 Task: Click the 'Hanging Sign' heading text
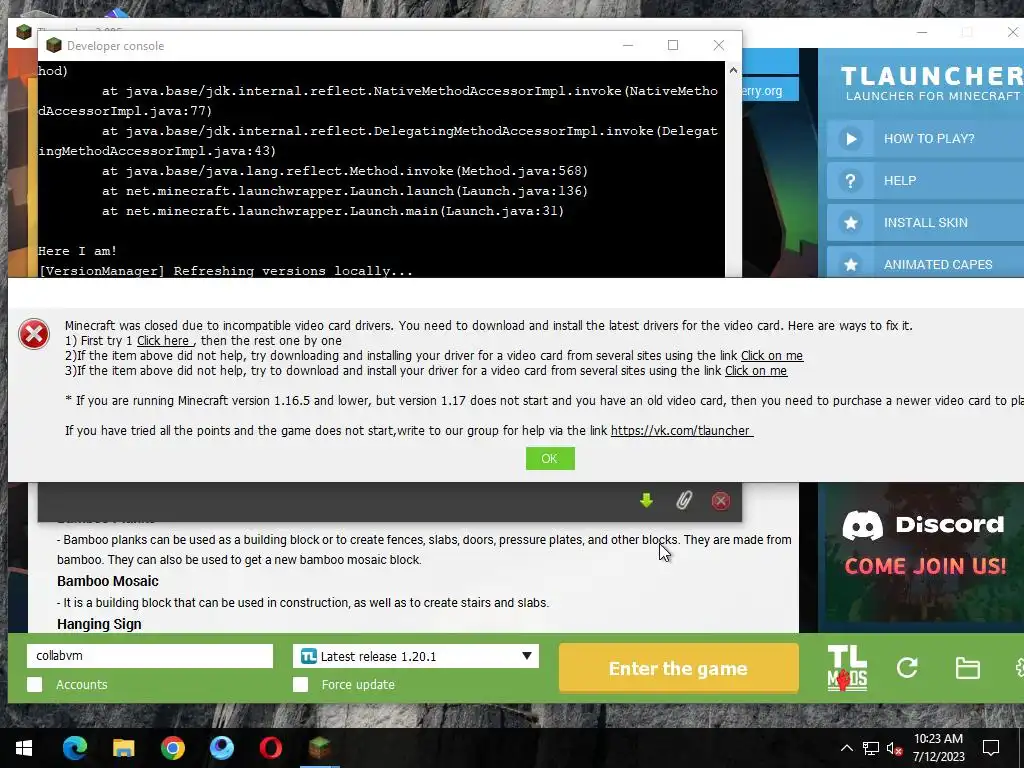coord(99,624)
